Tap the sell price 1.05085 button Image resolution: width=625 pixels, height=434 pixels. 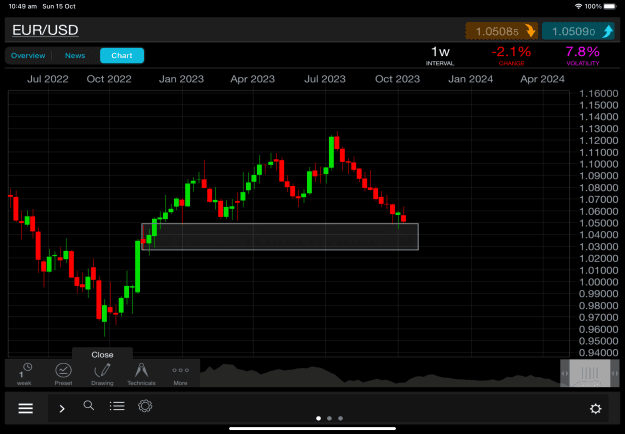(501, 31)
